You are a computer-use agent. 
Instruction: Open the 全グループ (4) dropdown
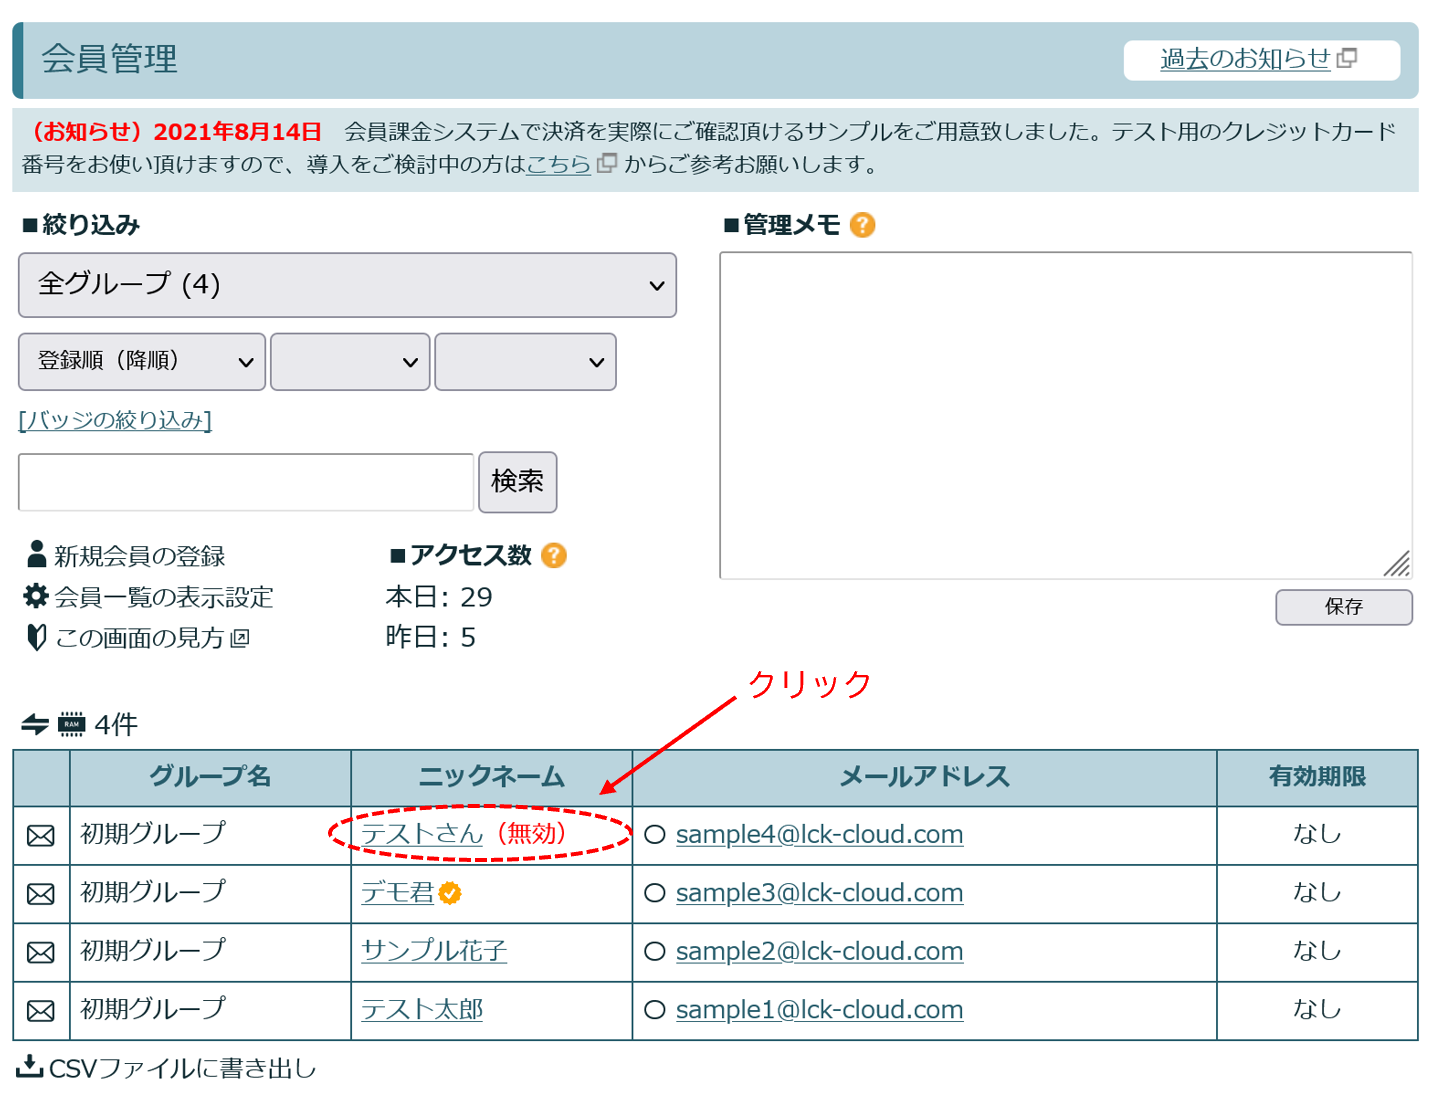347,285
